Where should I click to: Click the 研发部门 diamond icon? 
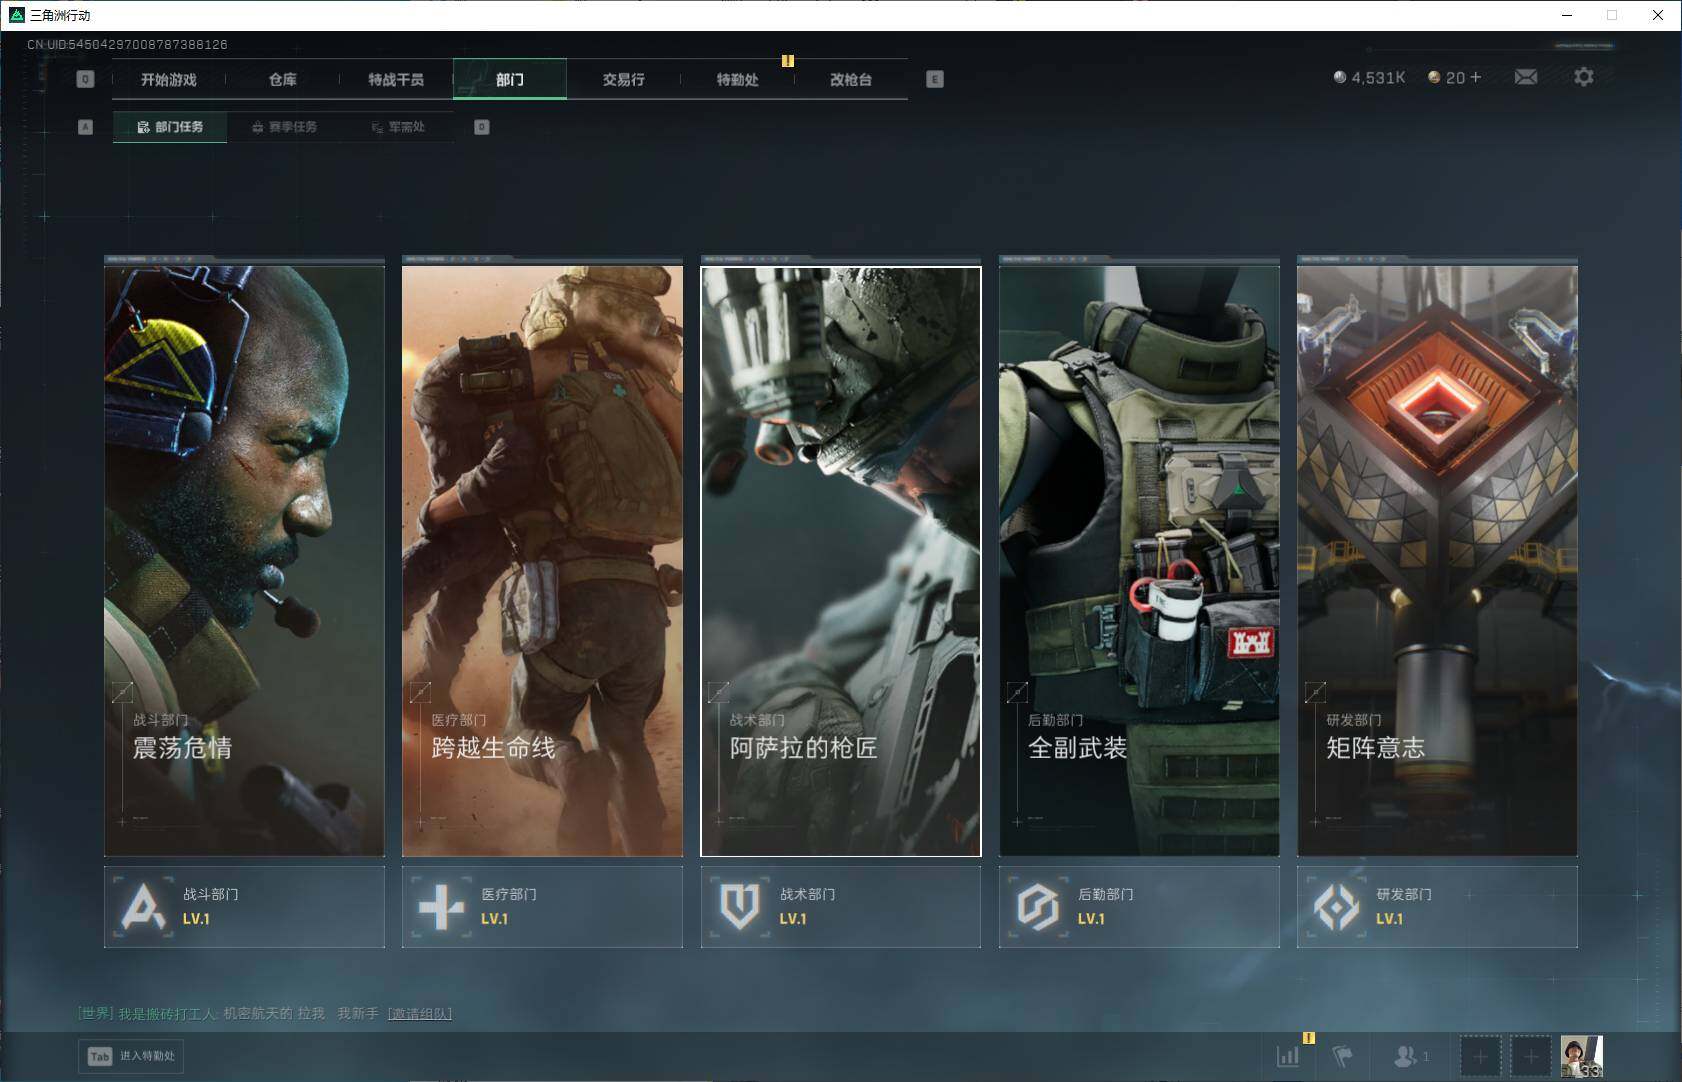pyautogui.click(x=1336, y=907)
